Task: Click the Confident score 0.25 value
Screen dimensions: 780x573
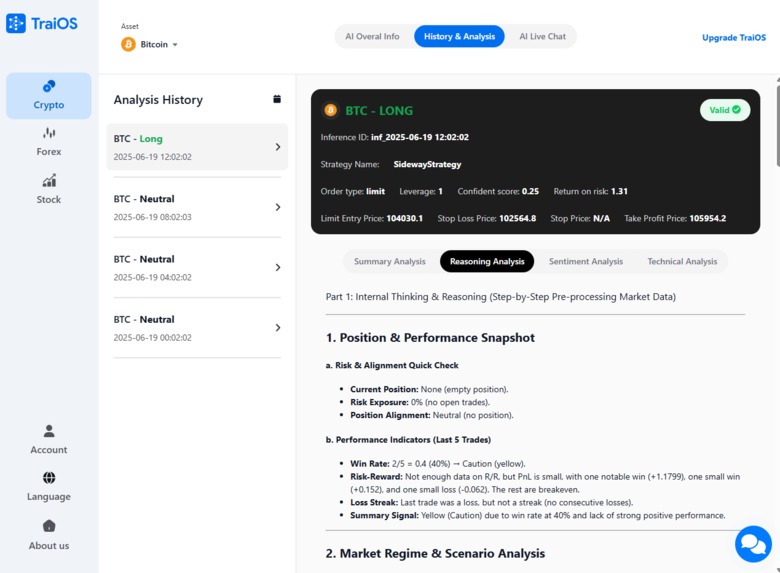Action: (530, 191)
